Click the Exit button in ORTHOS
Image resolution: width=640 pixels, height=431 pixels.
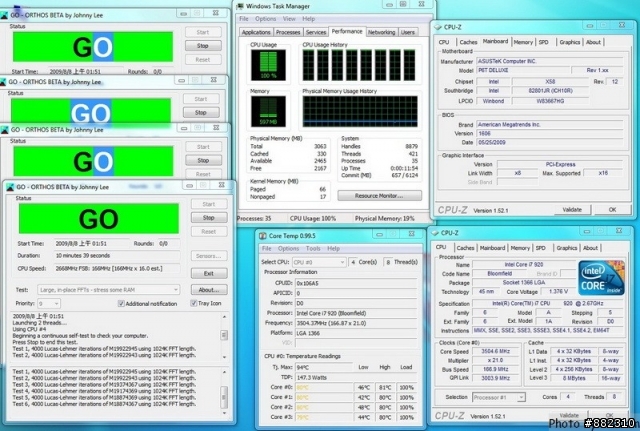[x=209, y=273]
